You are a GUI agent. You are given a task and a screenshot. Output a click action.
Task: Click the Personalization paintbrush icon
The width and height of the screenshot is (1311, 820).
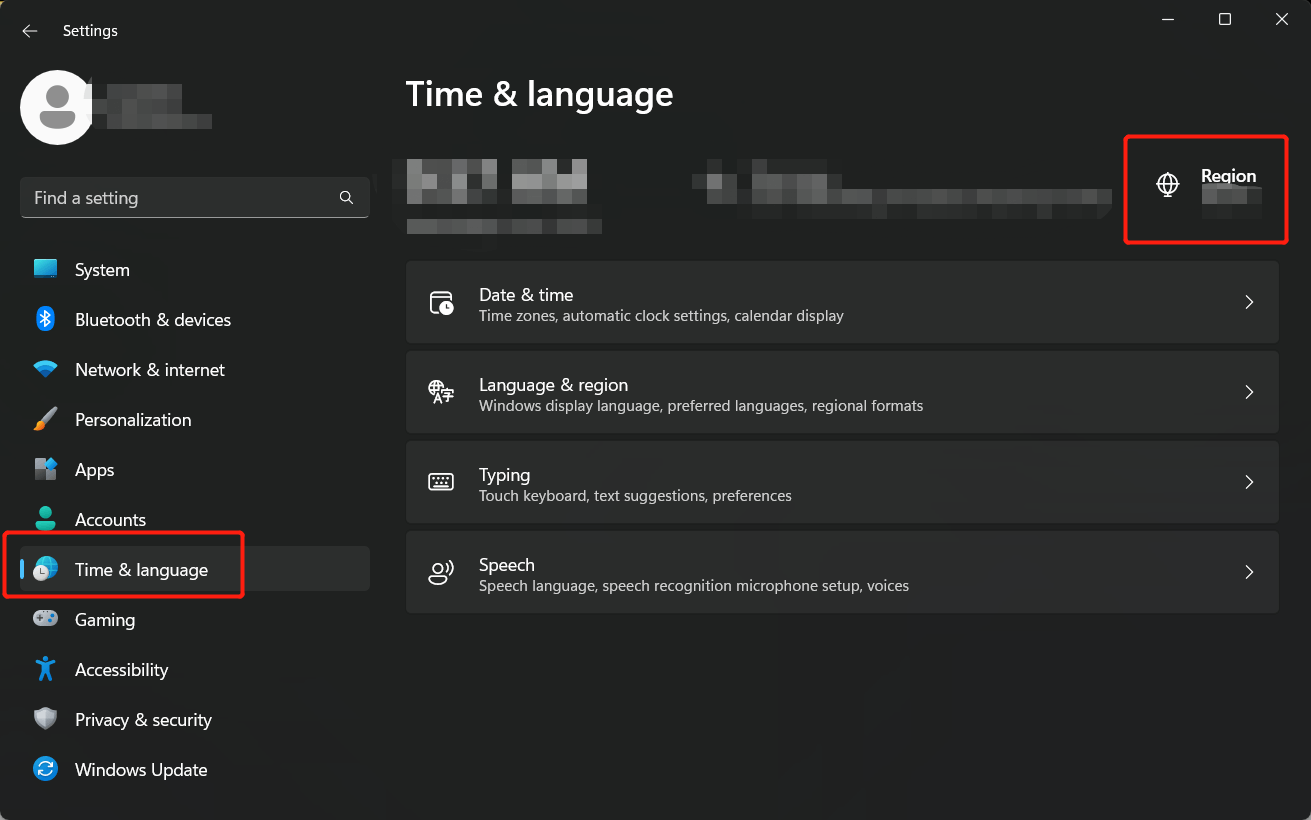[x=45, y=419]
